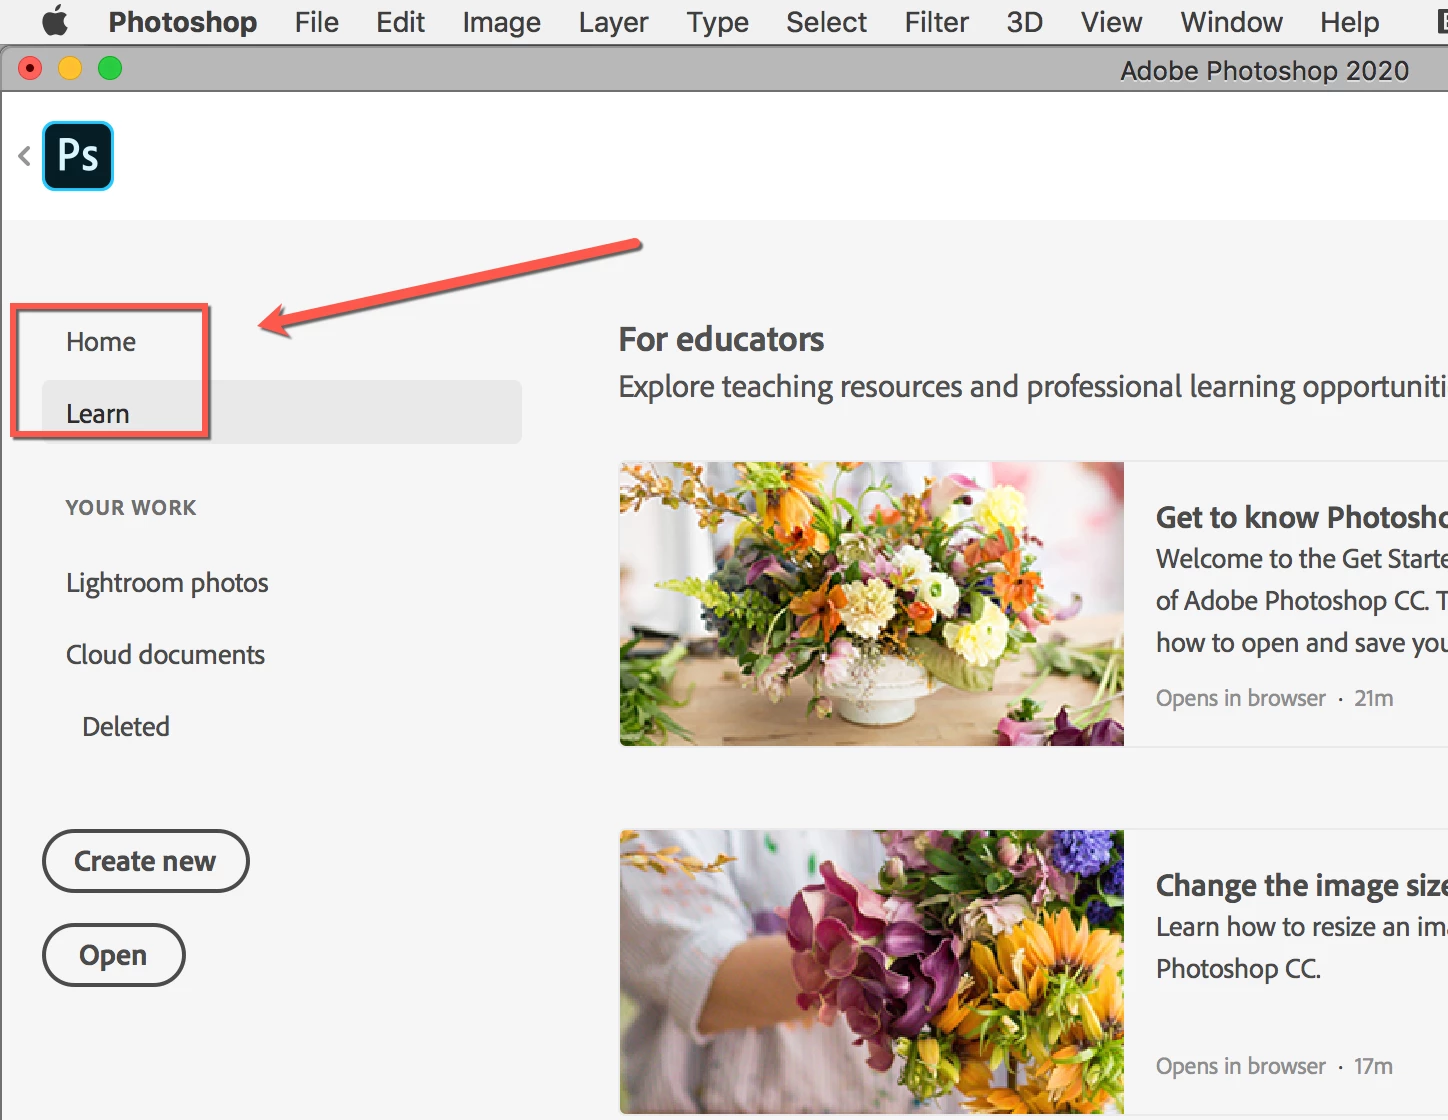This screenshot has height=1120, width=1448.
Task: Click the yellow minimize window button
Action: click(70, 68)
